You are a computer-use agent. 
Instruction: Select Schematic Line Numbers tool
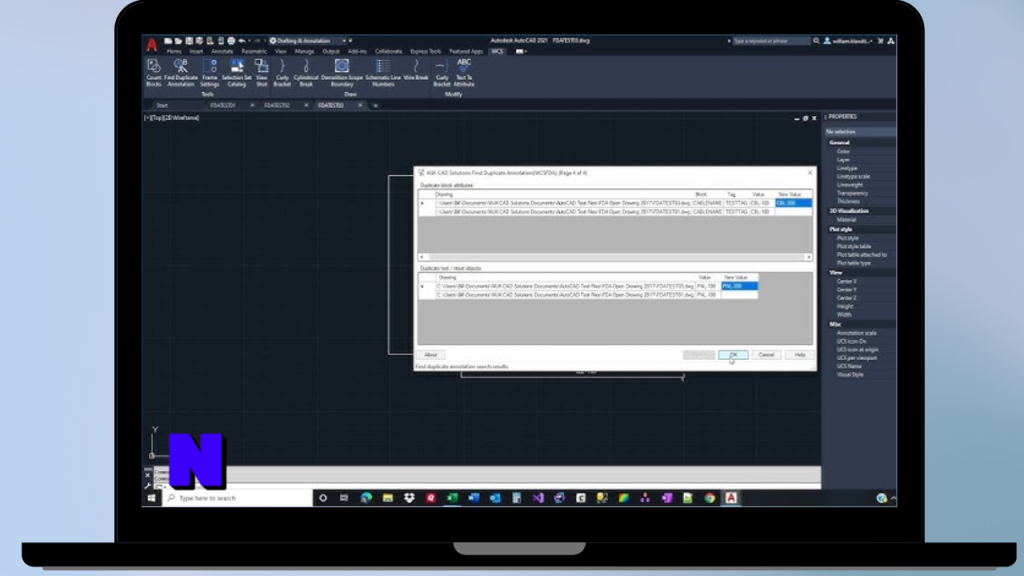point(383,72)
